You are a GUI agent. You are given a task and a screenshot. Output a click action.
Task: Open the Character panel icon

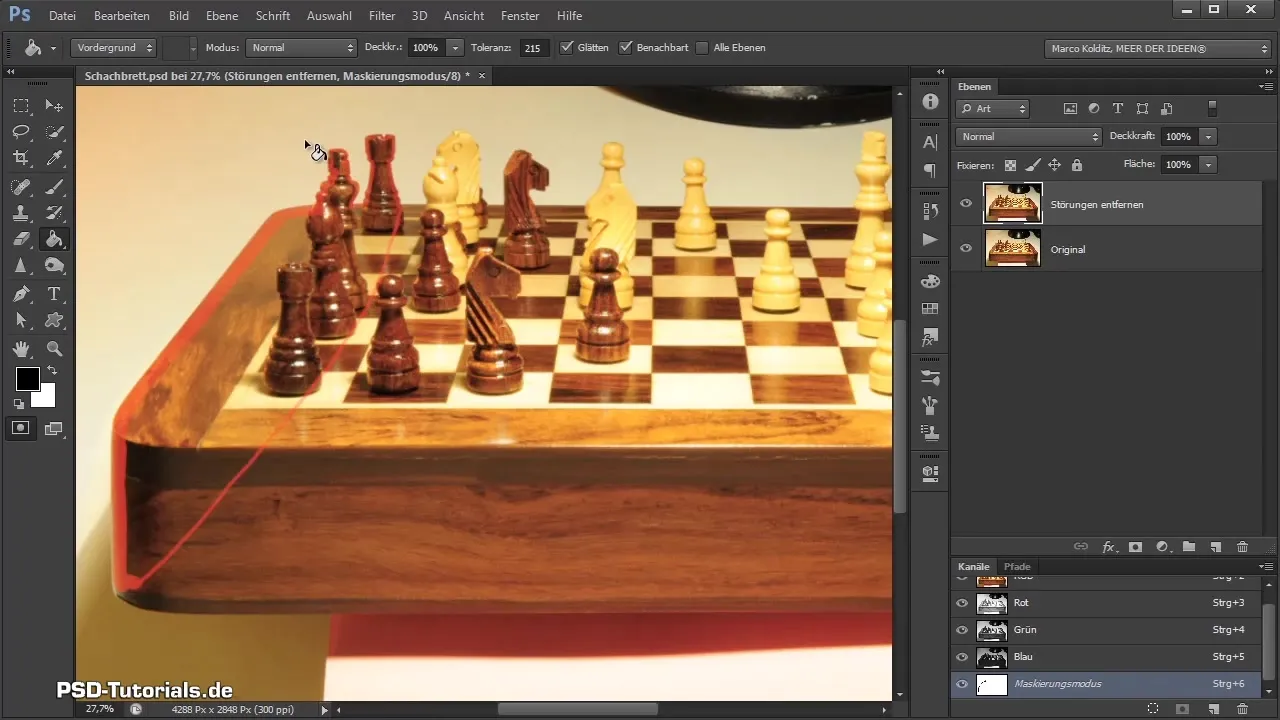(930, 142)
